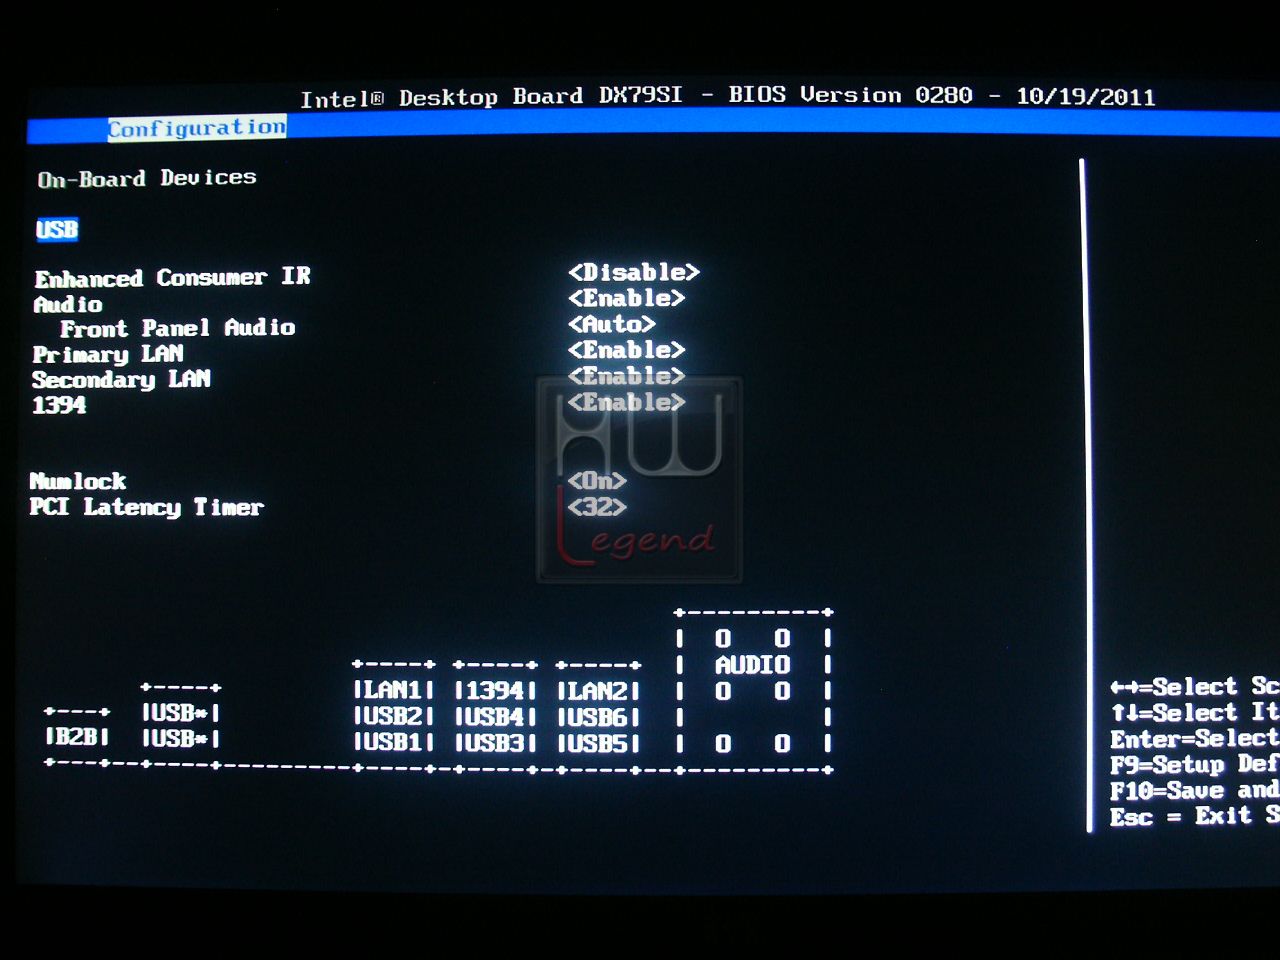The width and height of the screenshot is (1280, 960).
Task: Click the USB1 port in diagram
Action: coord(393,743)
